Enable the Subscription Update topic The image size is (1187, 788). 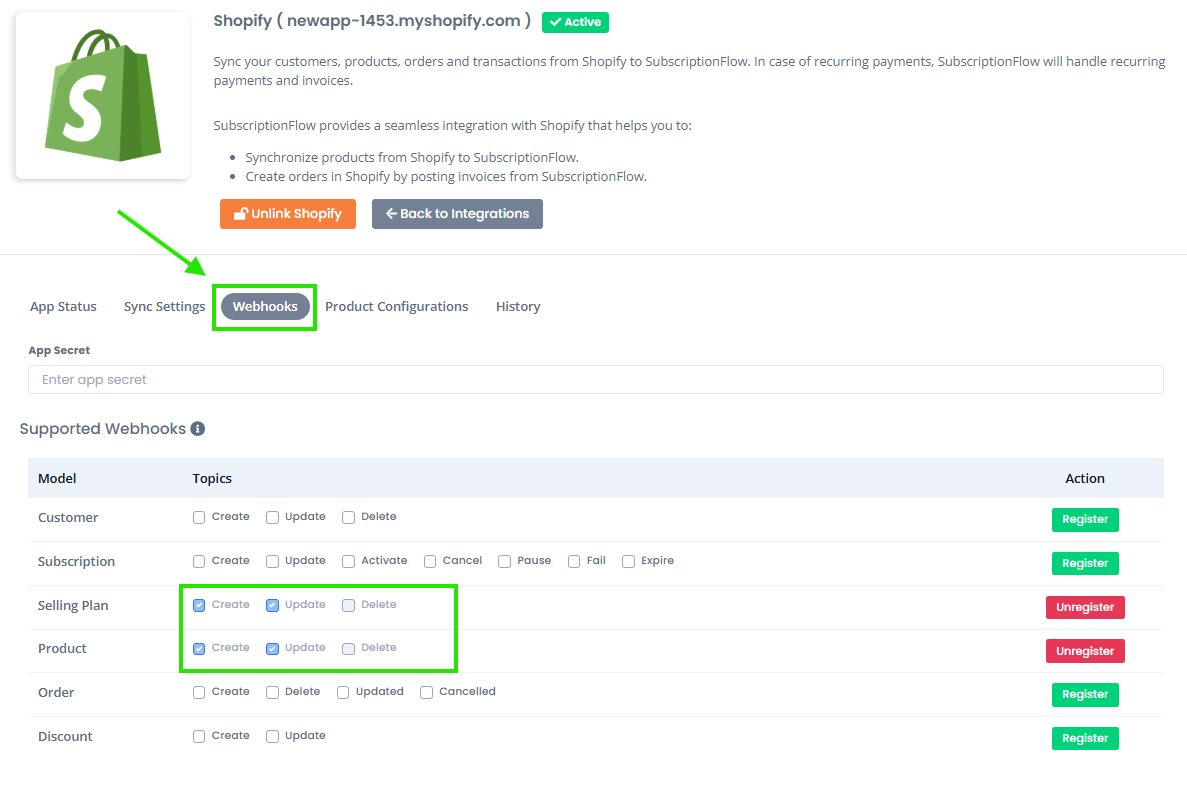click(x=273, y=562)
